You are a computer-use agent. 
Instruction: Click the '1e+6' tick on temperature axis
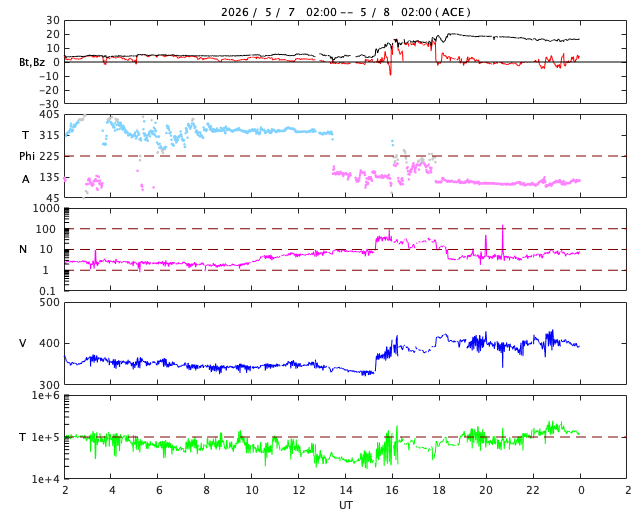tap(46, 395)
